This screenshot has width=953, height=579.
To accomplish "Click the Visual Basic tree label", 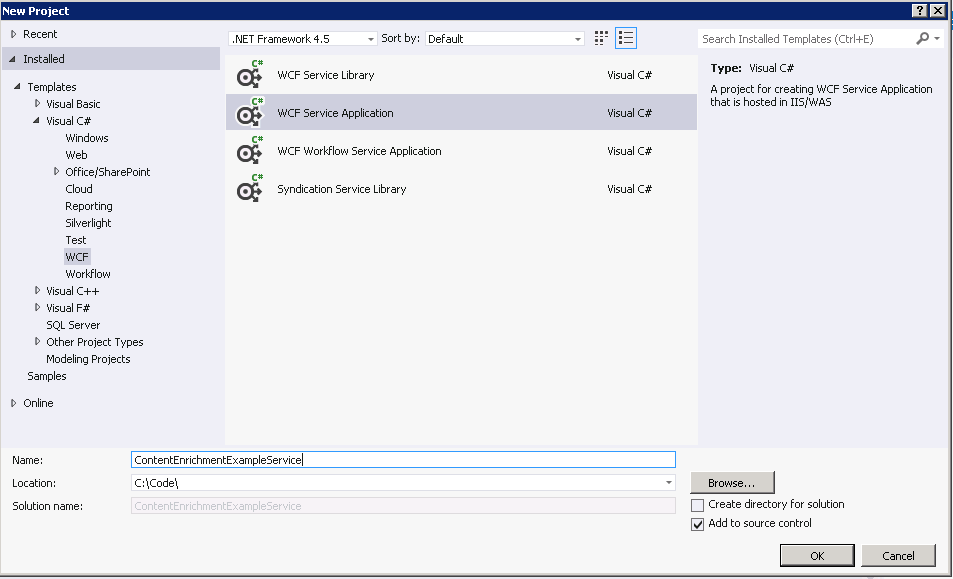I will click(x=73, y=104).
